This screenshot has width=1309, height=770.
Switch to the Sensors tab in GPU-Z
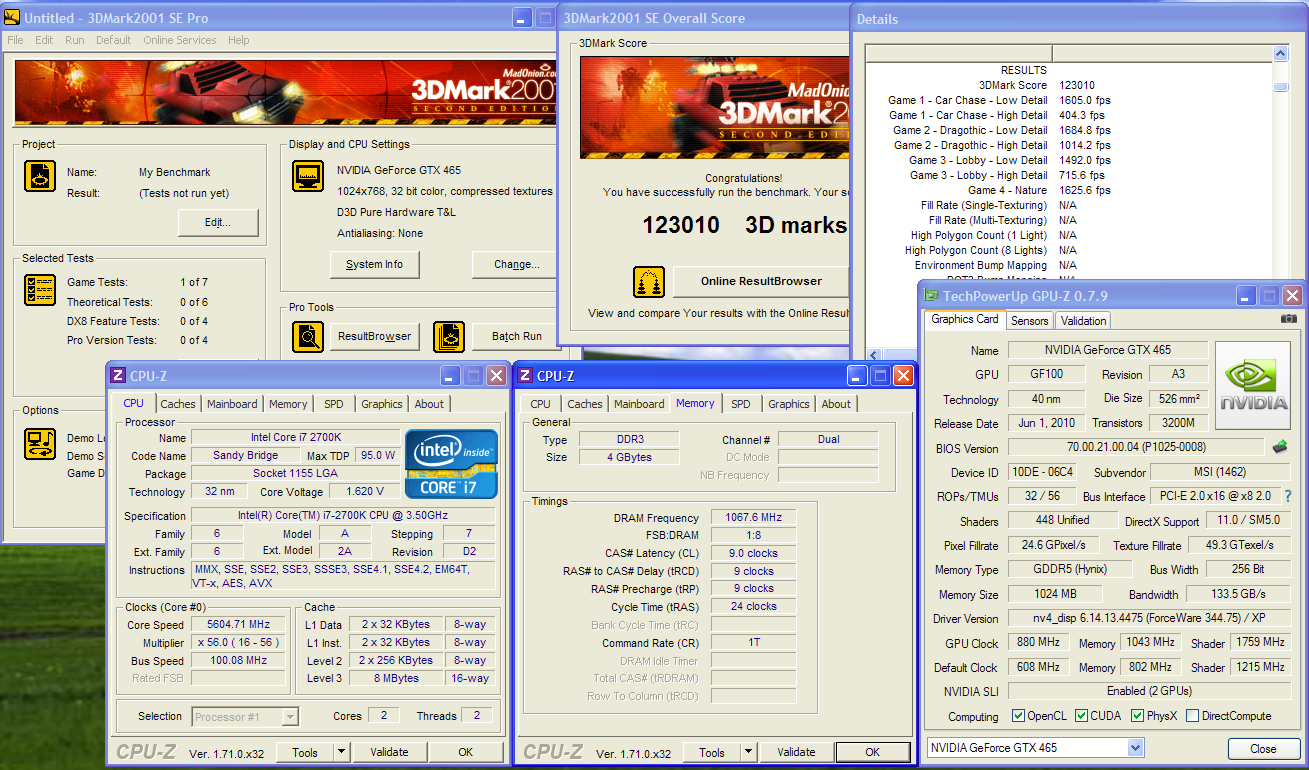point(1029,321)
